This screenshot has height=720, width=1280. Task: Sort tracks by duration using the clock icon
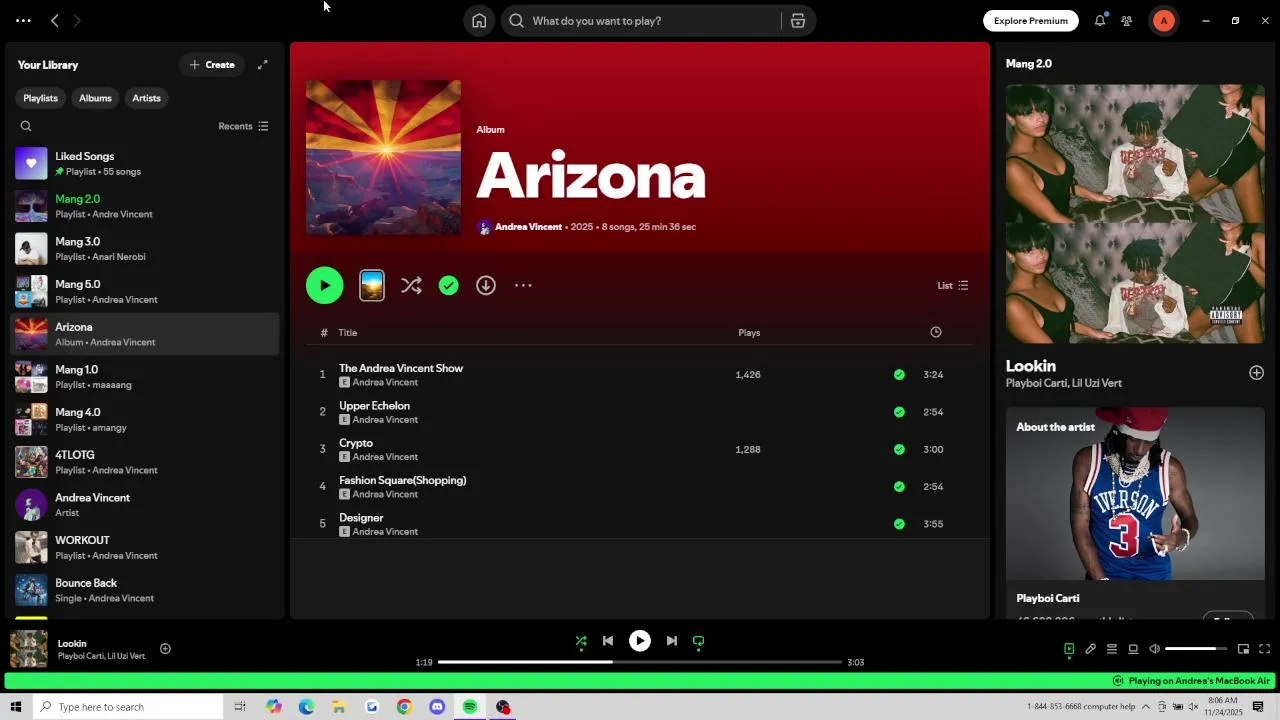click(936, 332)
